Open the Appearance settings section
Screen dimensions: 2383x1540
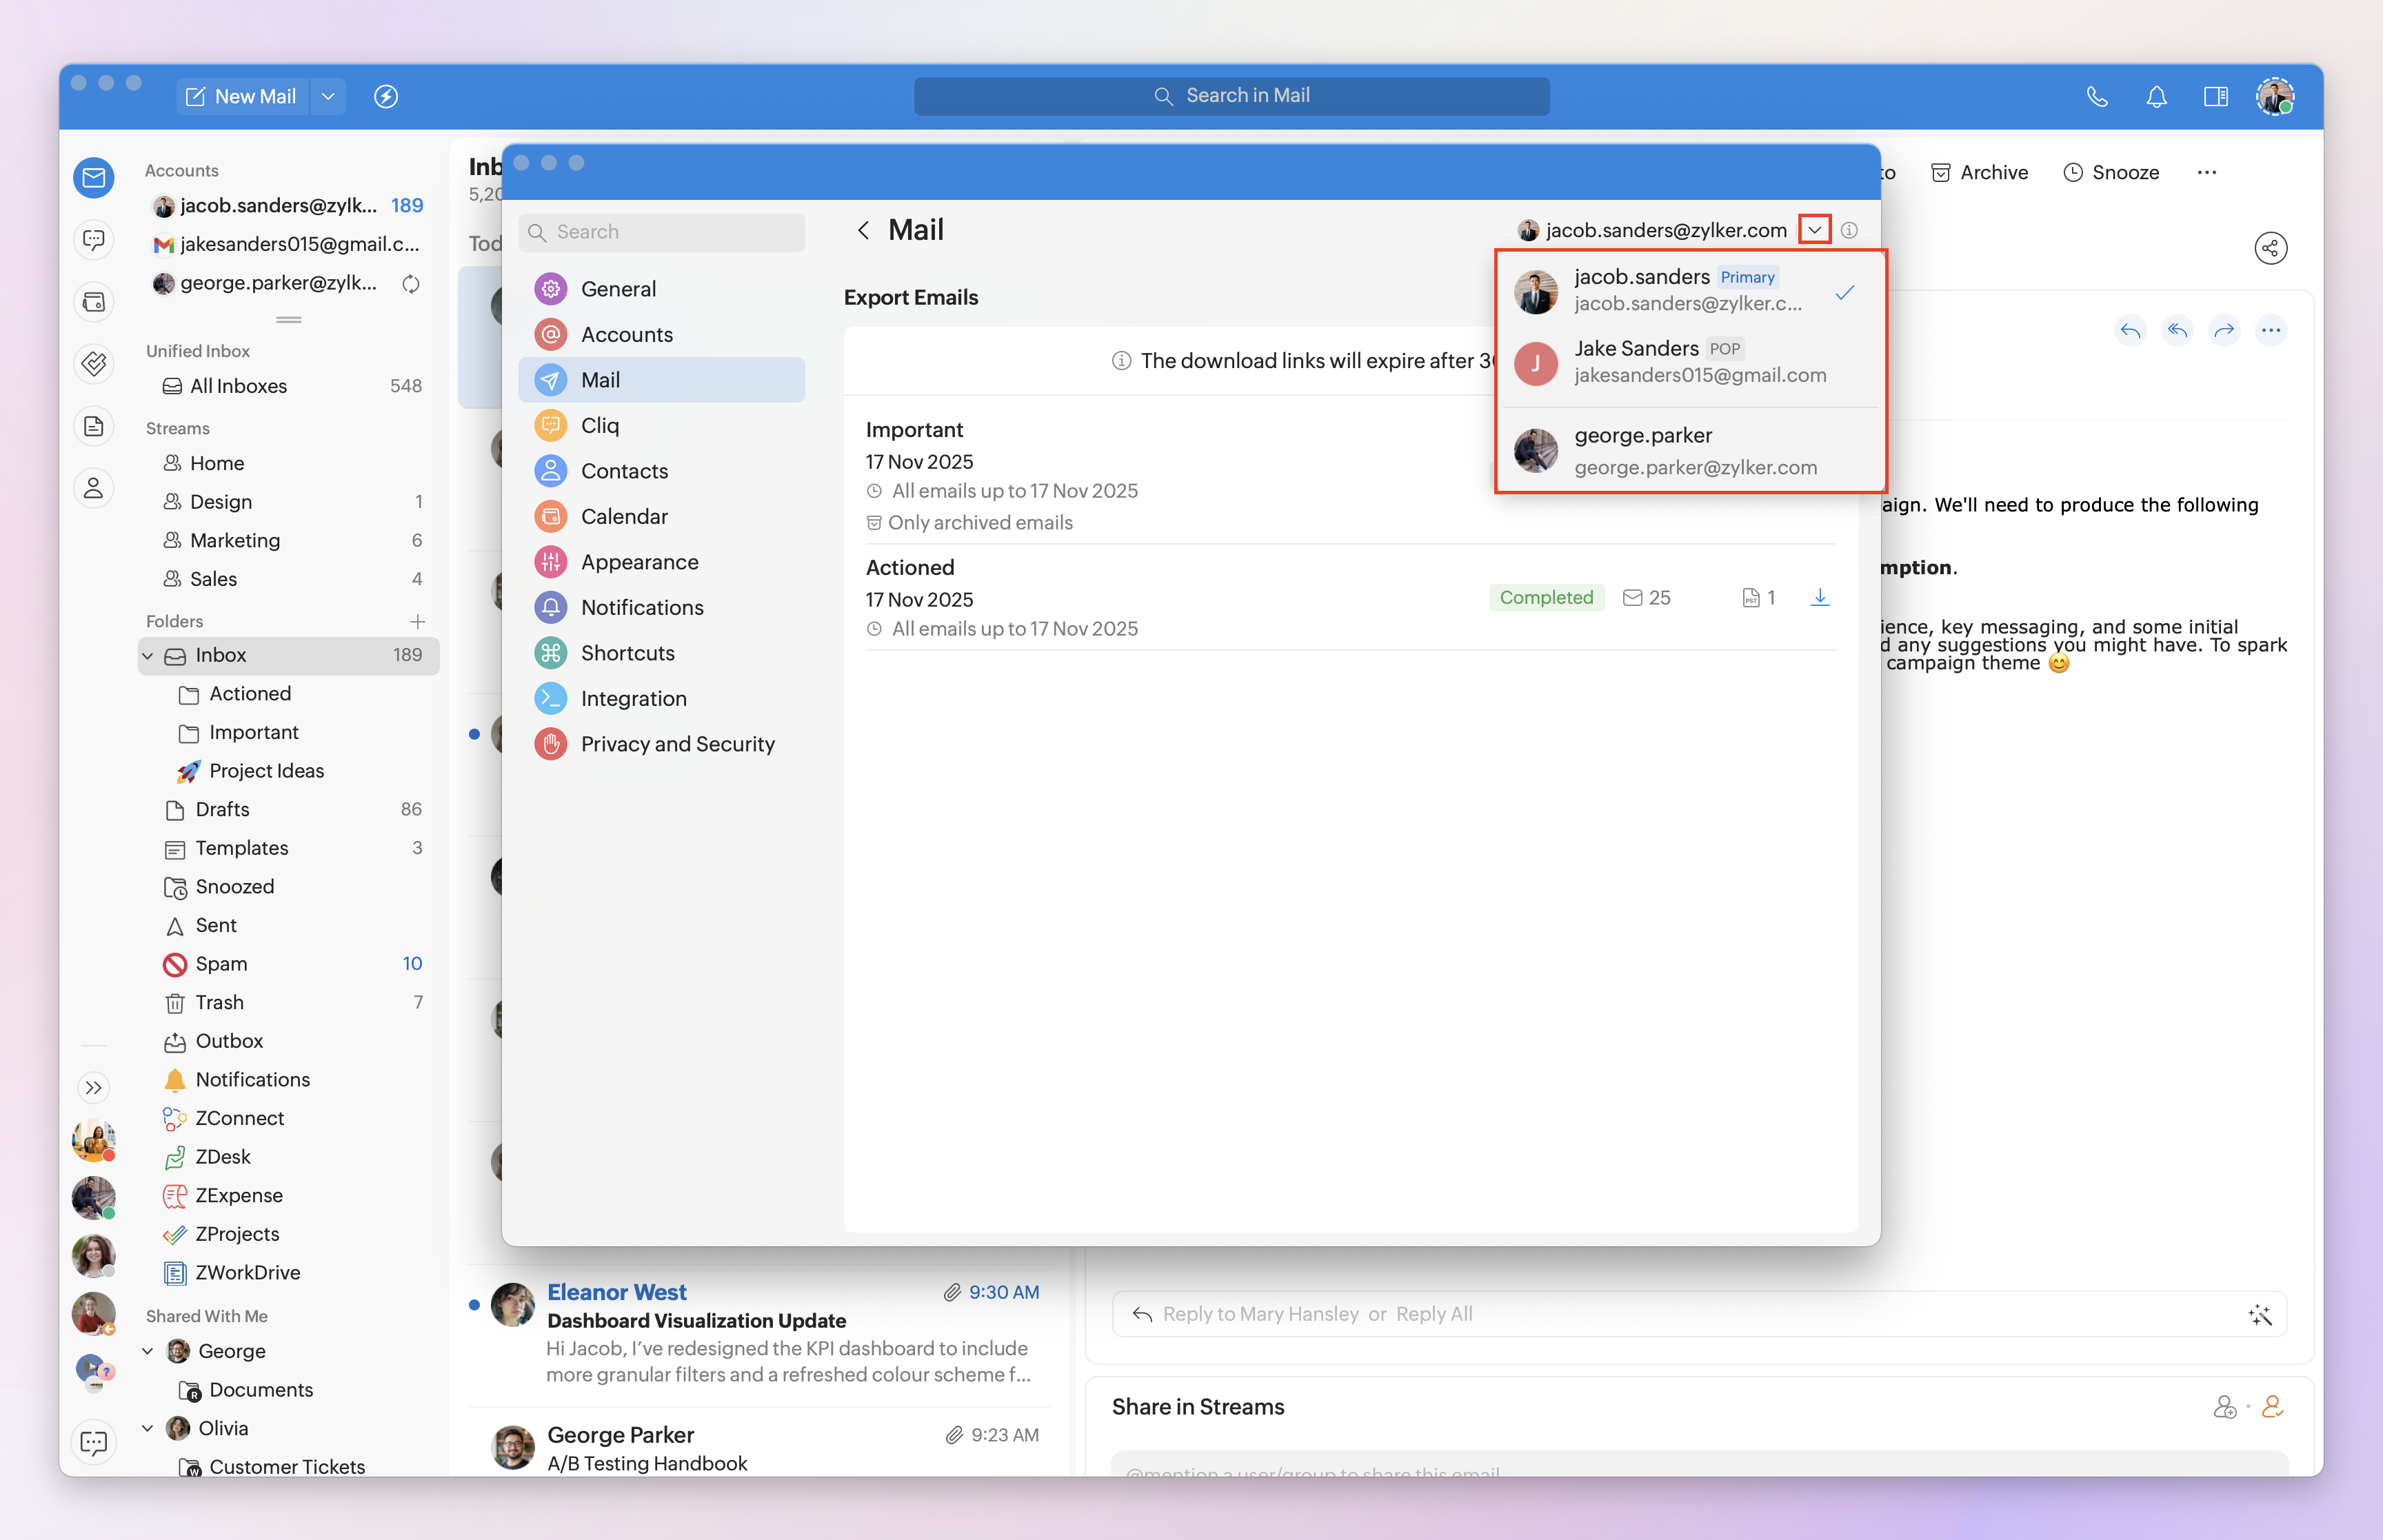639,562
